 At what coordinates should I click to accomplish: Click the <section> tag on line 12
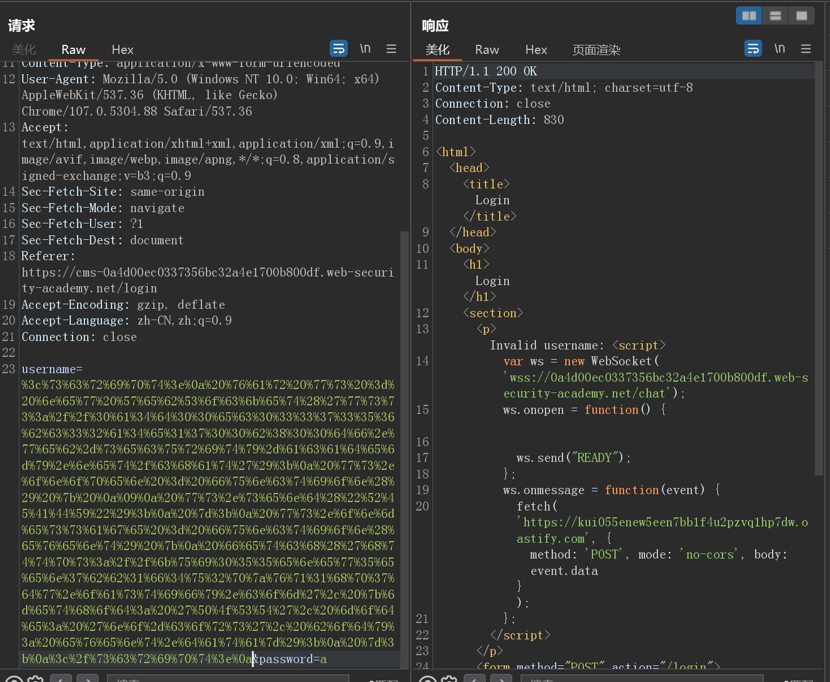(493, 313)
